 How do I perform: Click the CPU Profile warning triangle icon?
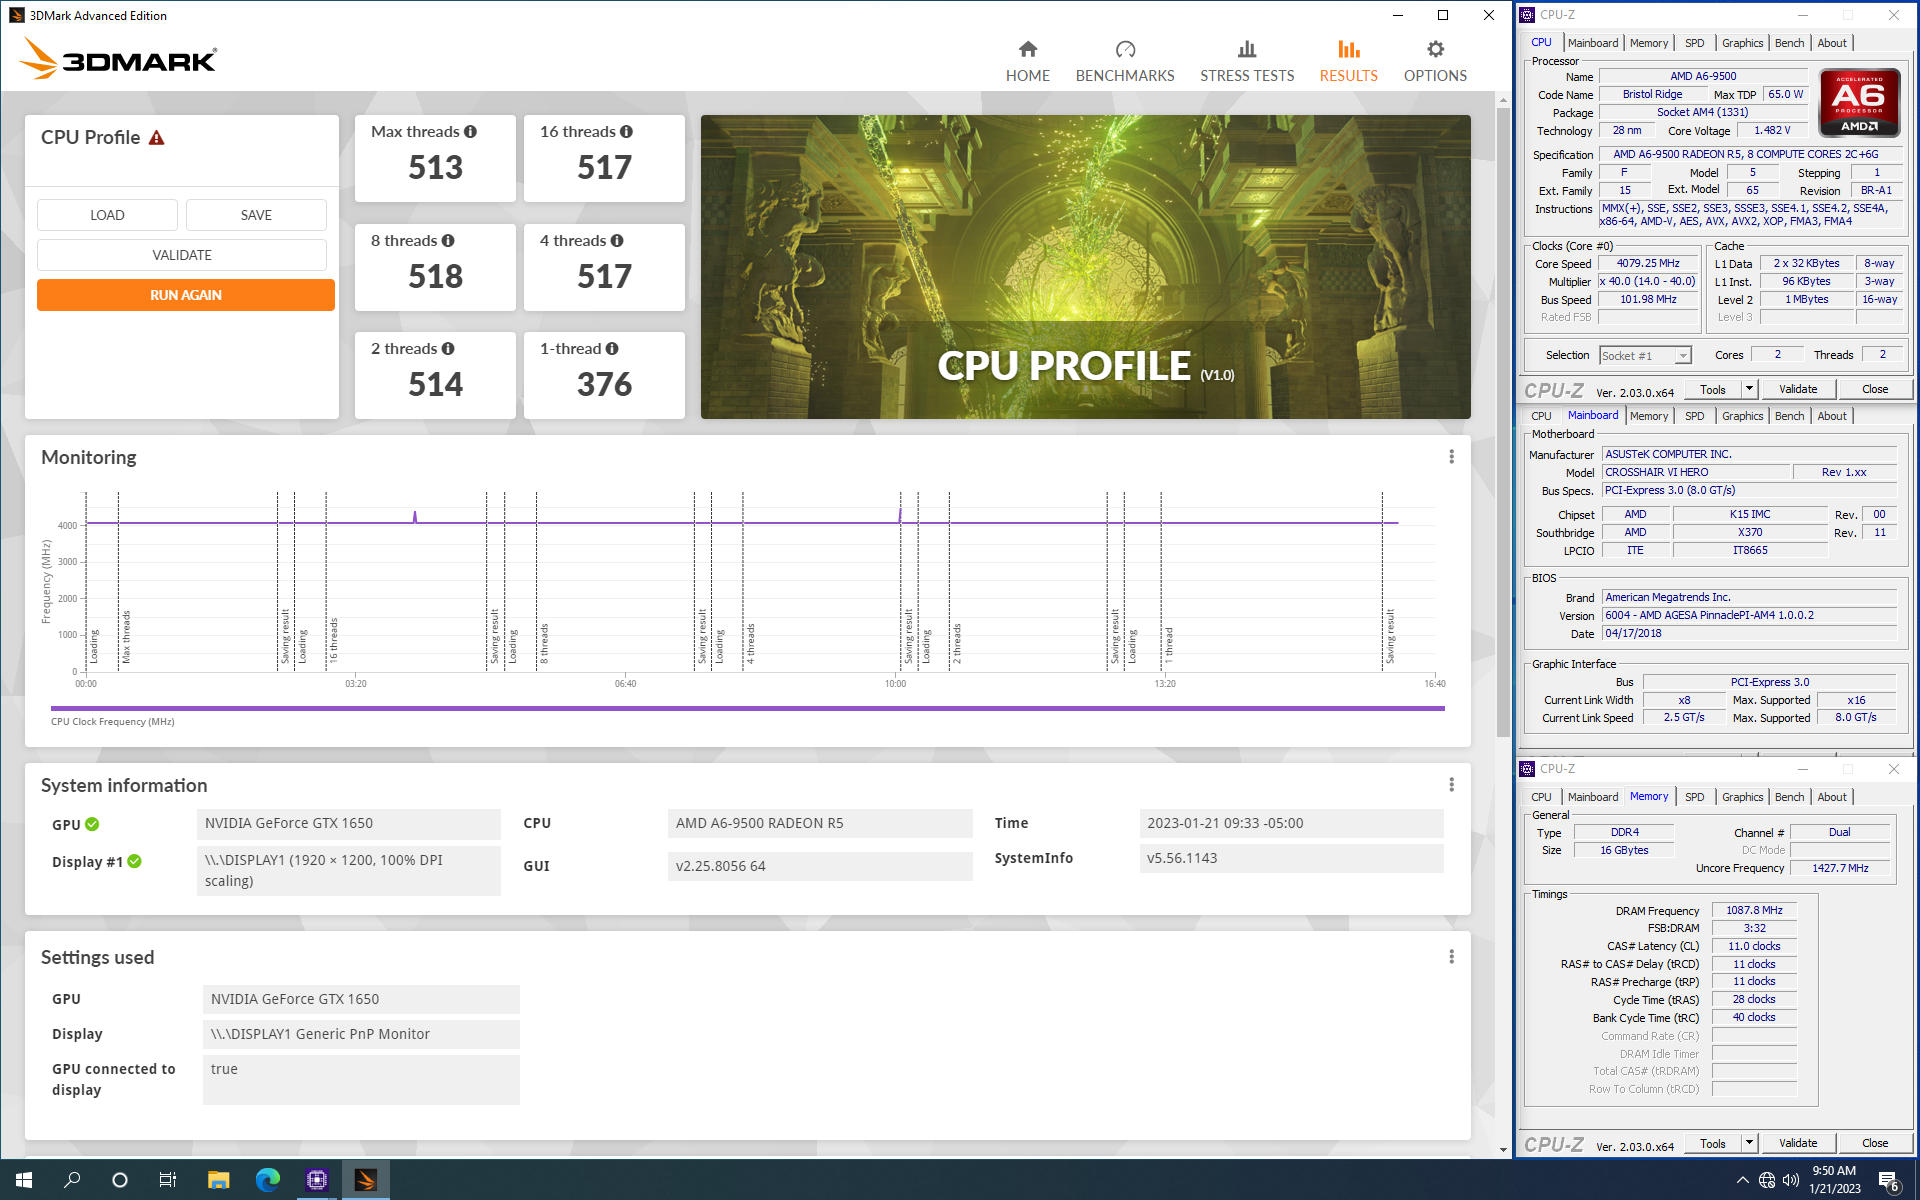[x=156, y=138]
